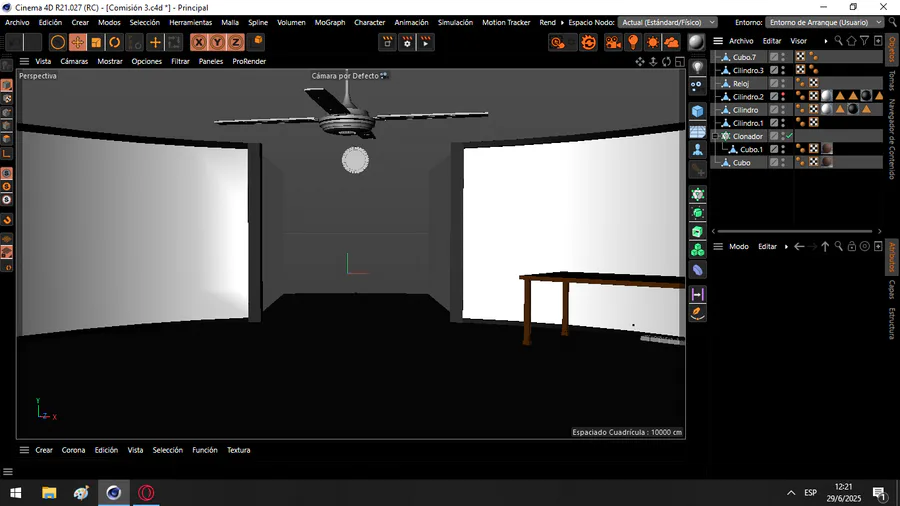This screenshot has width=900, height=506.
Task: Toggle the X axis lock
Action: pyautogui.click(x=199, y=42)
